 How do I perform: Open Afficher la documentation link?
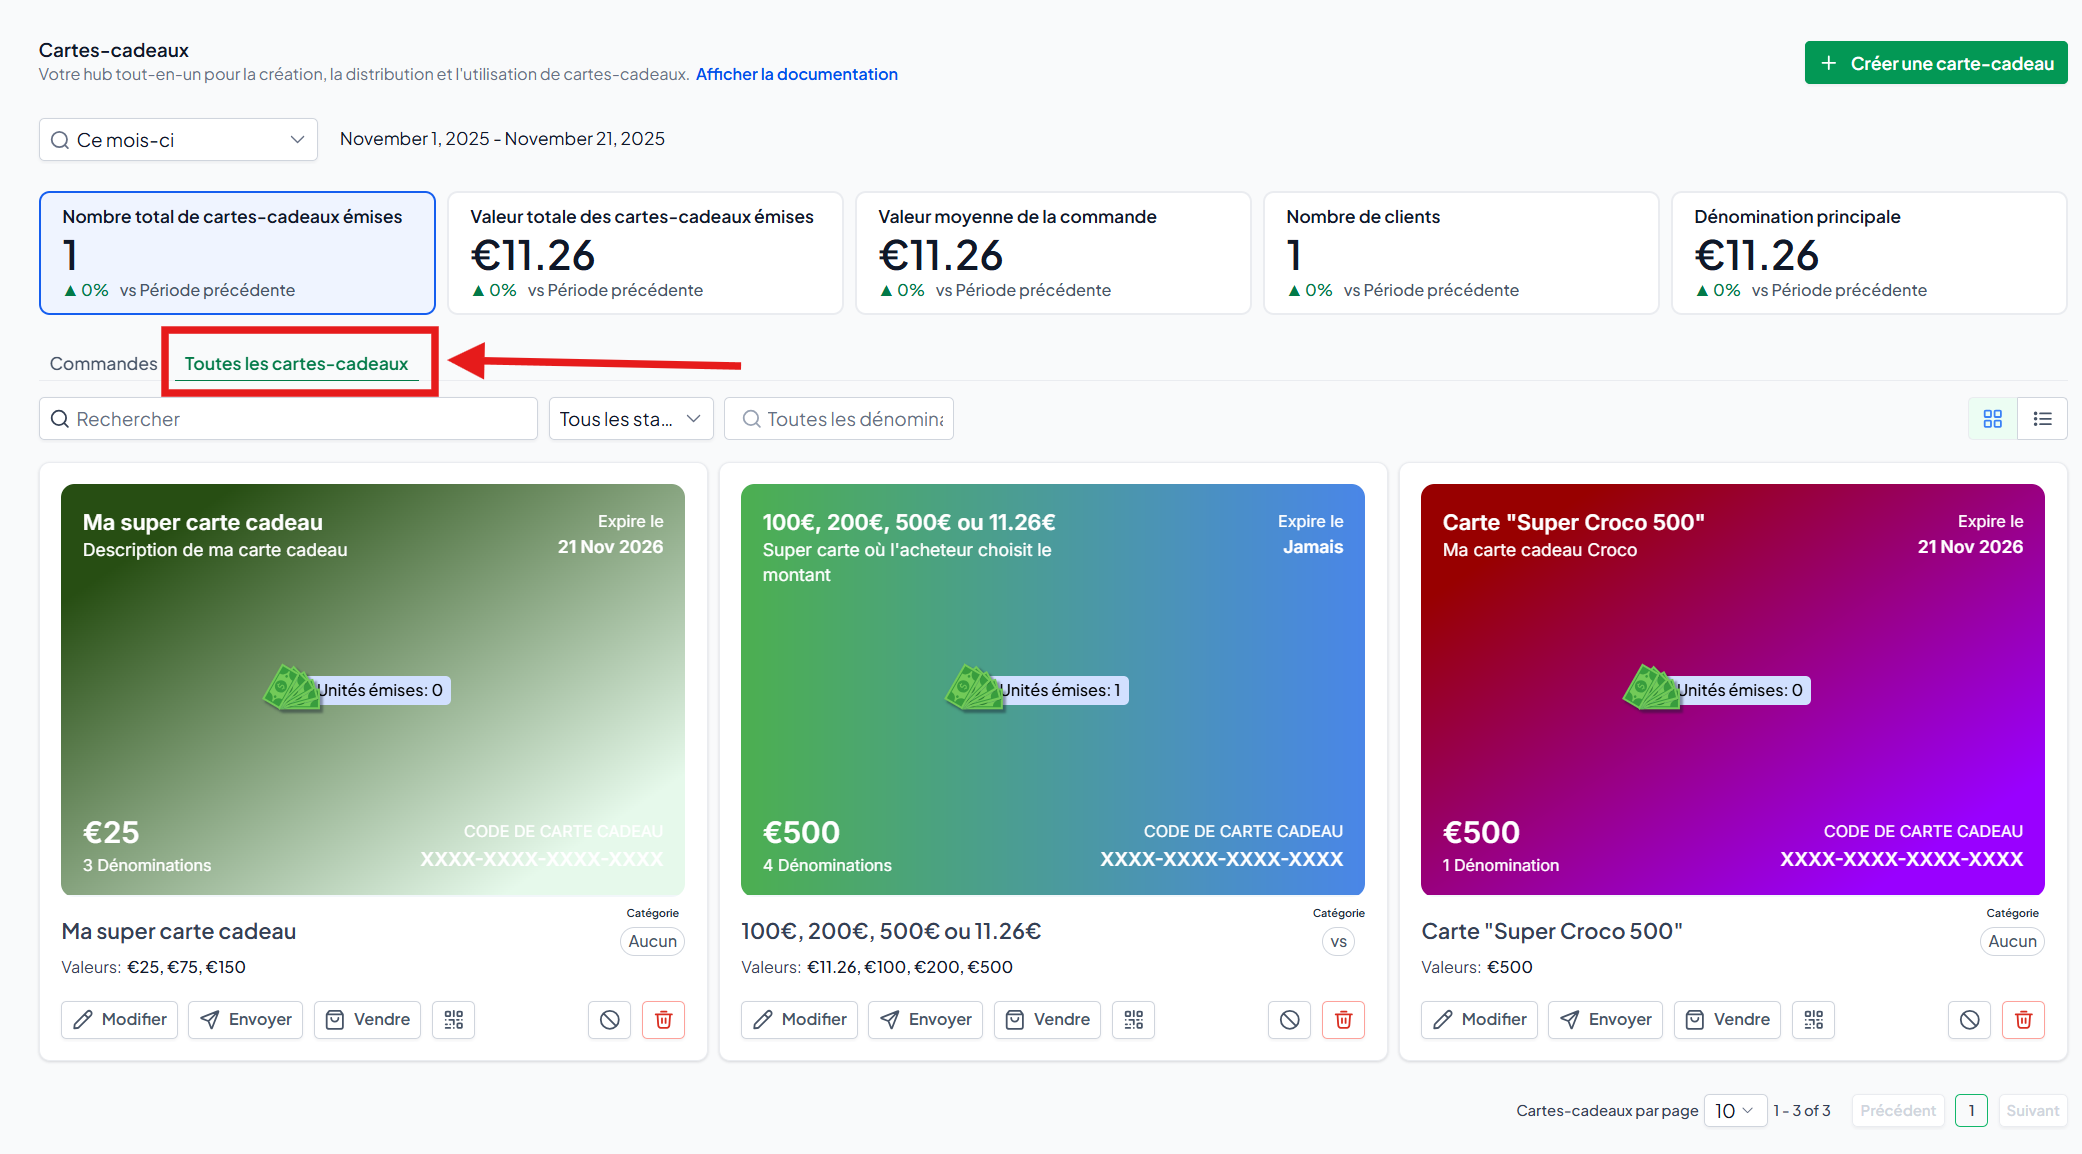[796, 74]
